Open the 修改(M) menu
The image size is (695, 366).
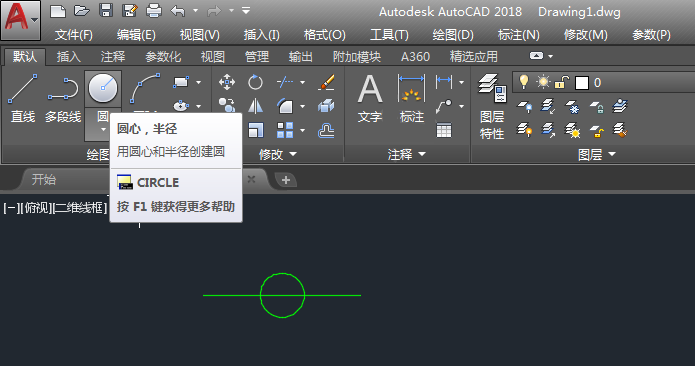pos(585,35)
